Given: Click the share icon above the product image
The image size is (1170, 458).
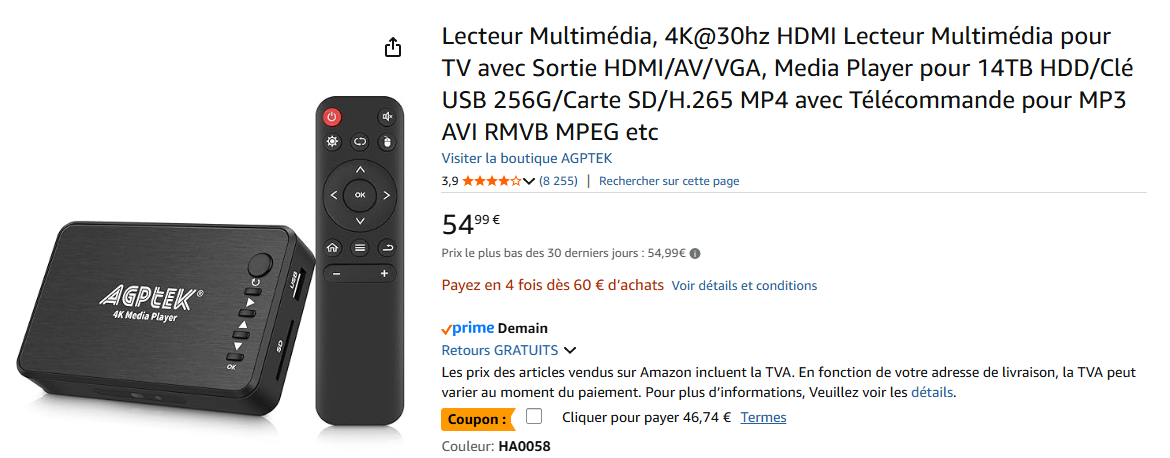Looking at the screenshot, I should [x=393, y=48].
